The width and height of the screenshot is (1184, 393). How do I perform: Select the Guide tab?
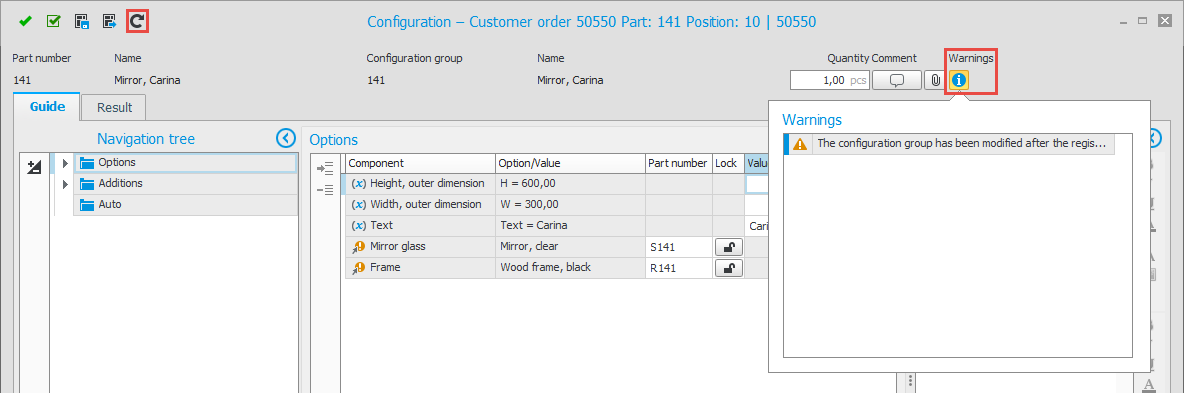pyautogui.click(x=47, y=107)
